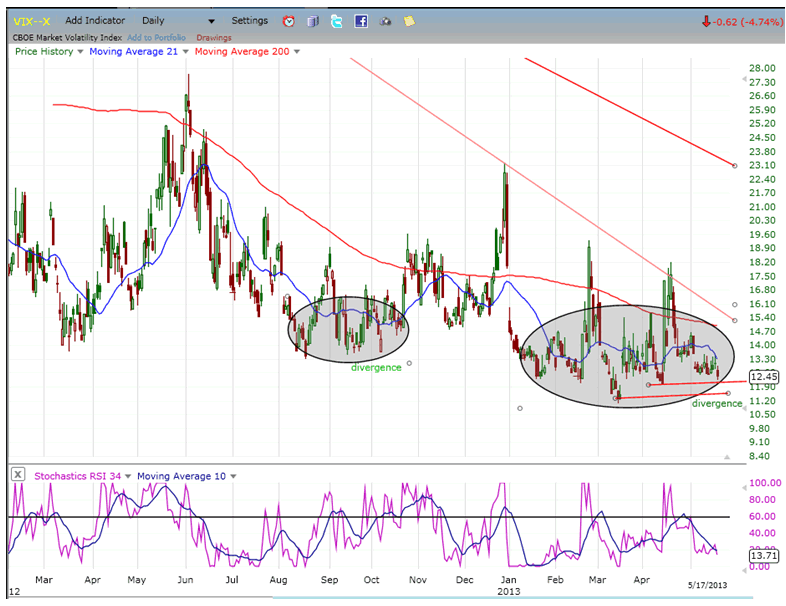Screen dimensions: 786x606
Task: Close the Stochastics RSI indicator pane
Action: (17, 476)
